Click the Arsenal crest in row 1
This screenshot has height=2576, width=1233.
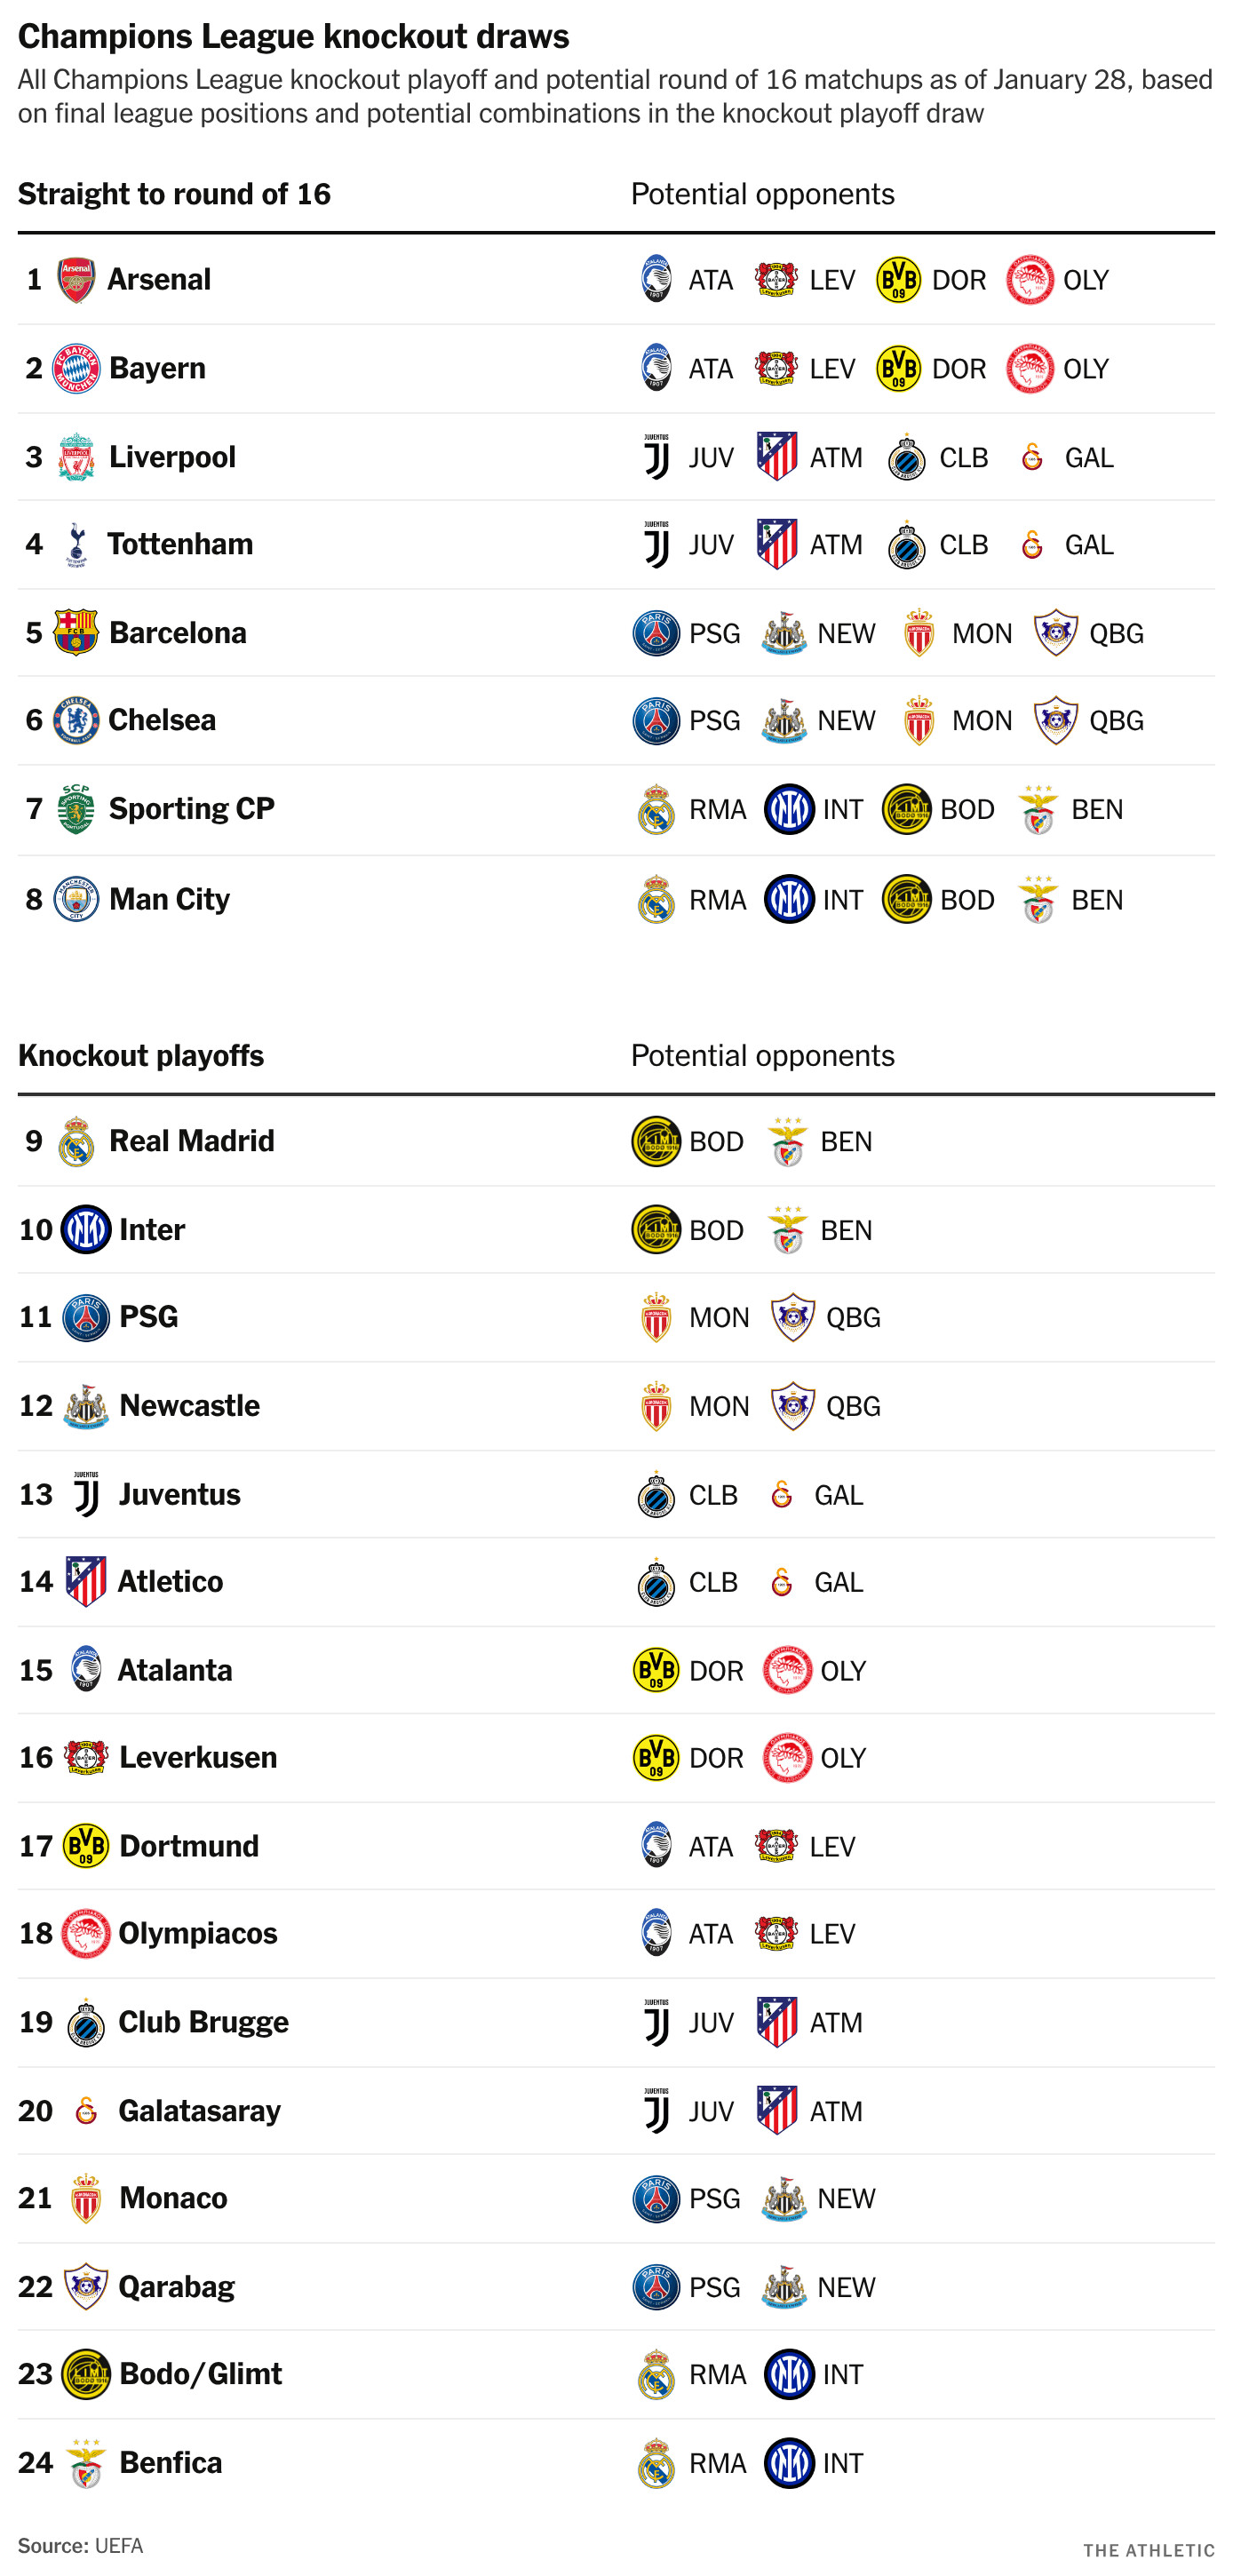[76, 280]
